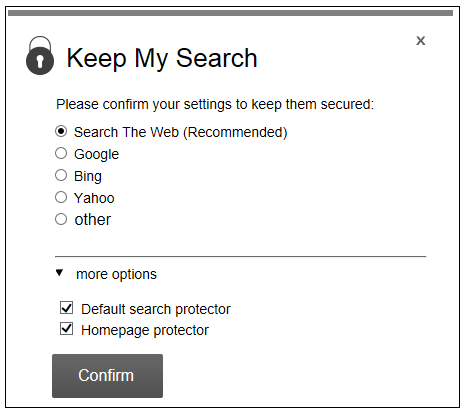465x414 pixels.
Task: Select the Search The Web radio button
Action: 61,131
